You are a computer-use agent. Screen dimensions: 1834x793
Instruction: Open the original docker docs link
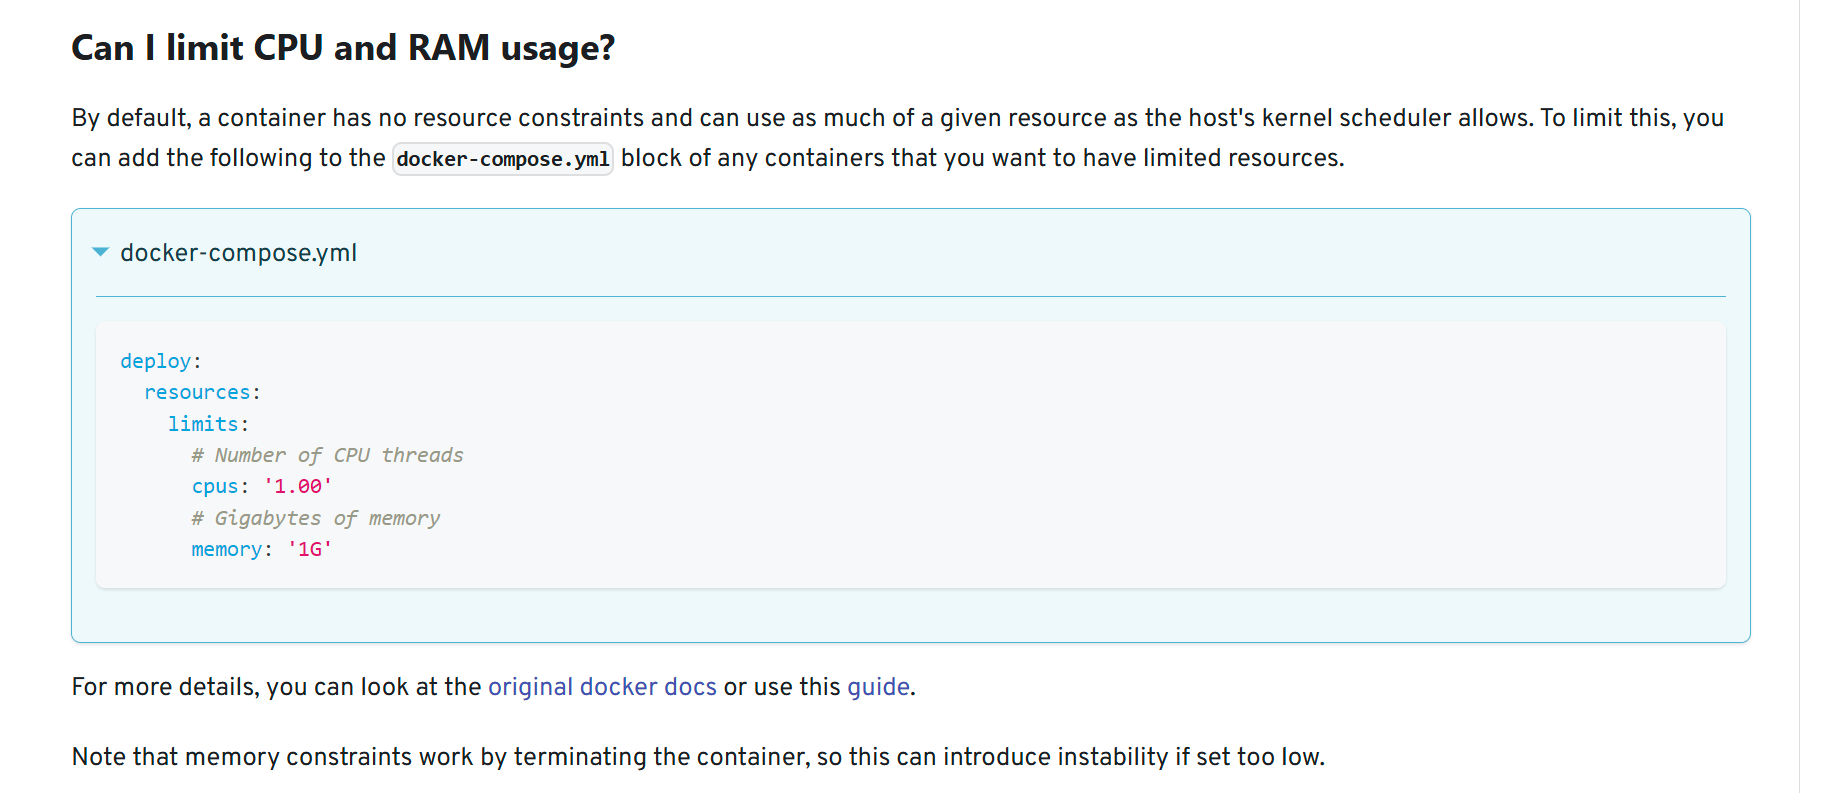(x=602, y=687)
